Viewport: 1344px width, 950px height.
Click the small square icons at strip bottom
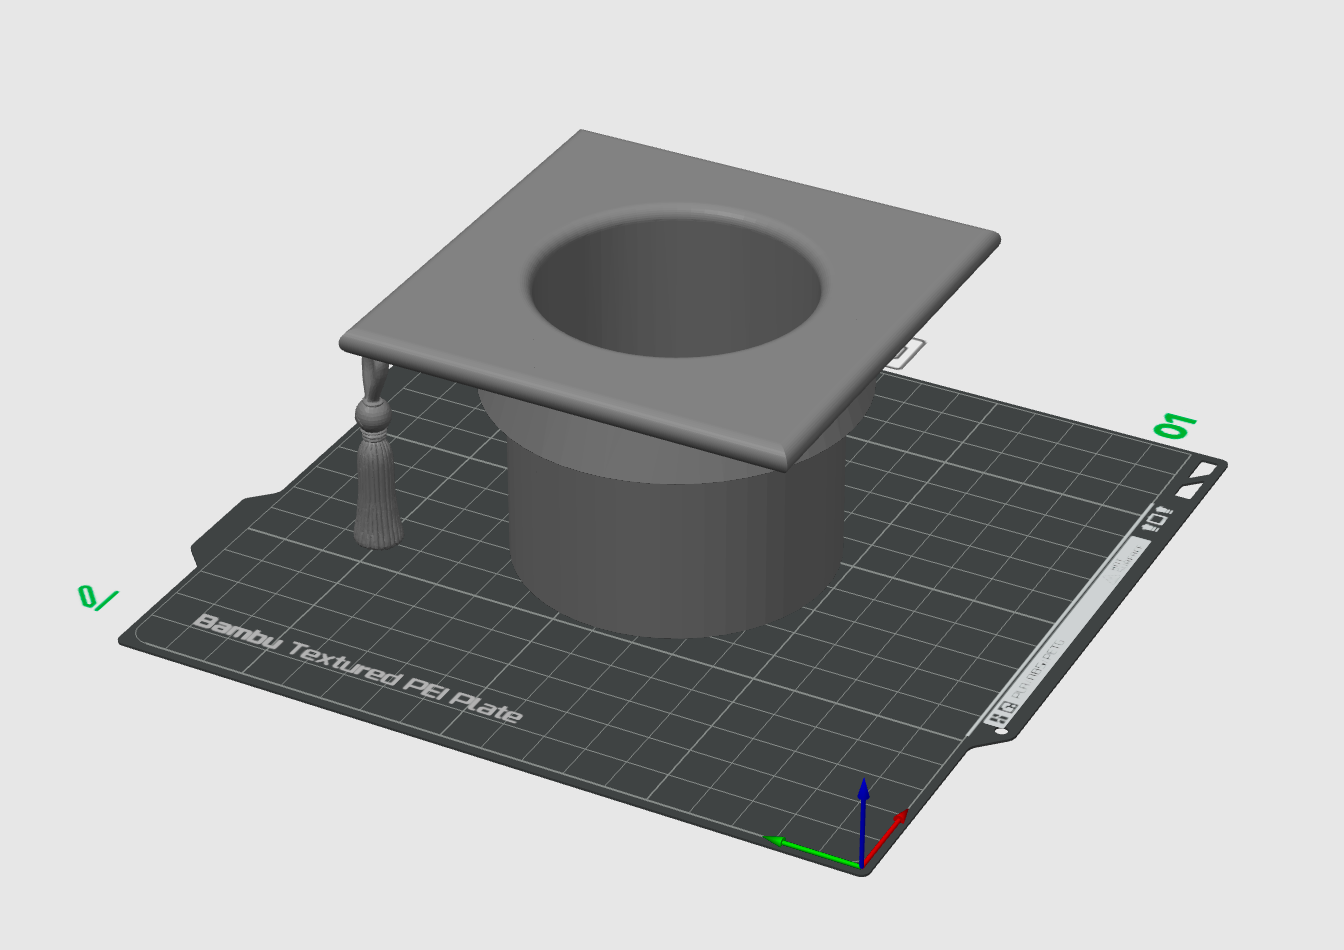pos(1001,713)
